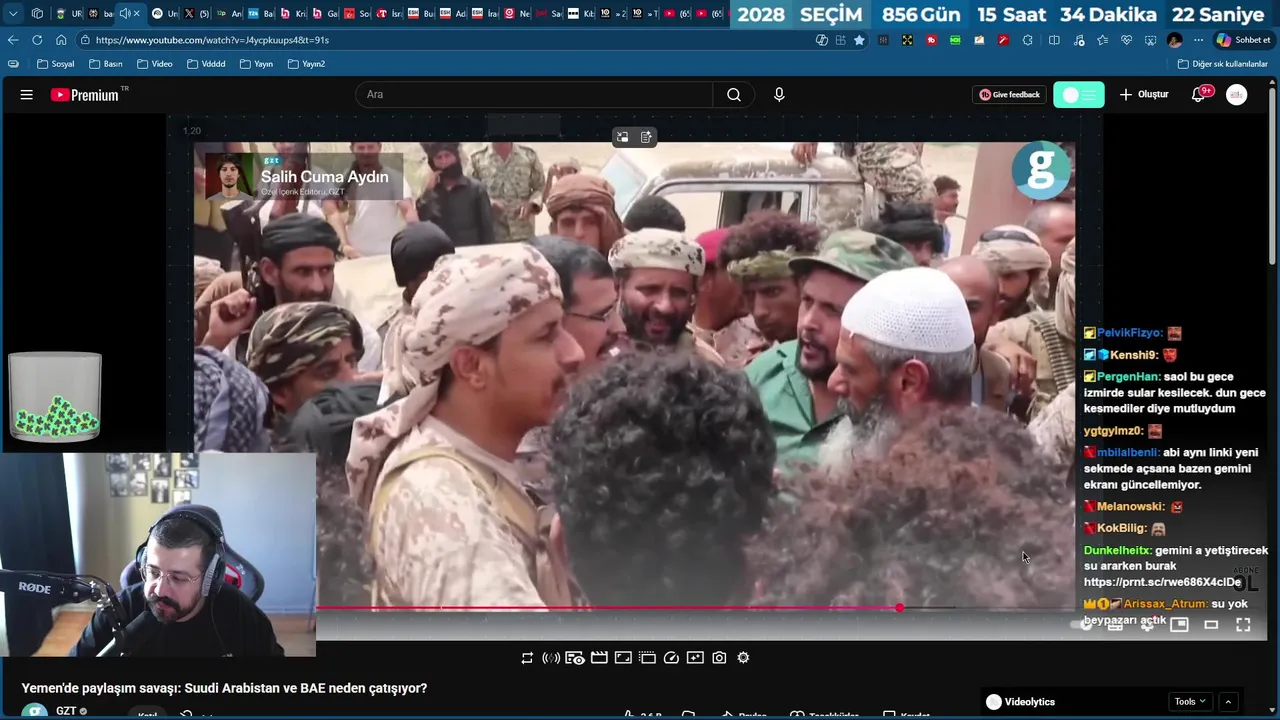Image resolution: width=1280 pixels, height=720 pixels.
Task: Expand the Videolytics Tools dropdown
Action: point(1190,701)
